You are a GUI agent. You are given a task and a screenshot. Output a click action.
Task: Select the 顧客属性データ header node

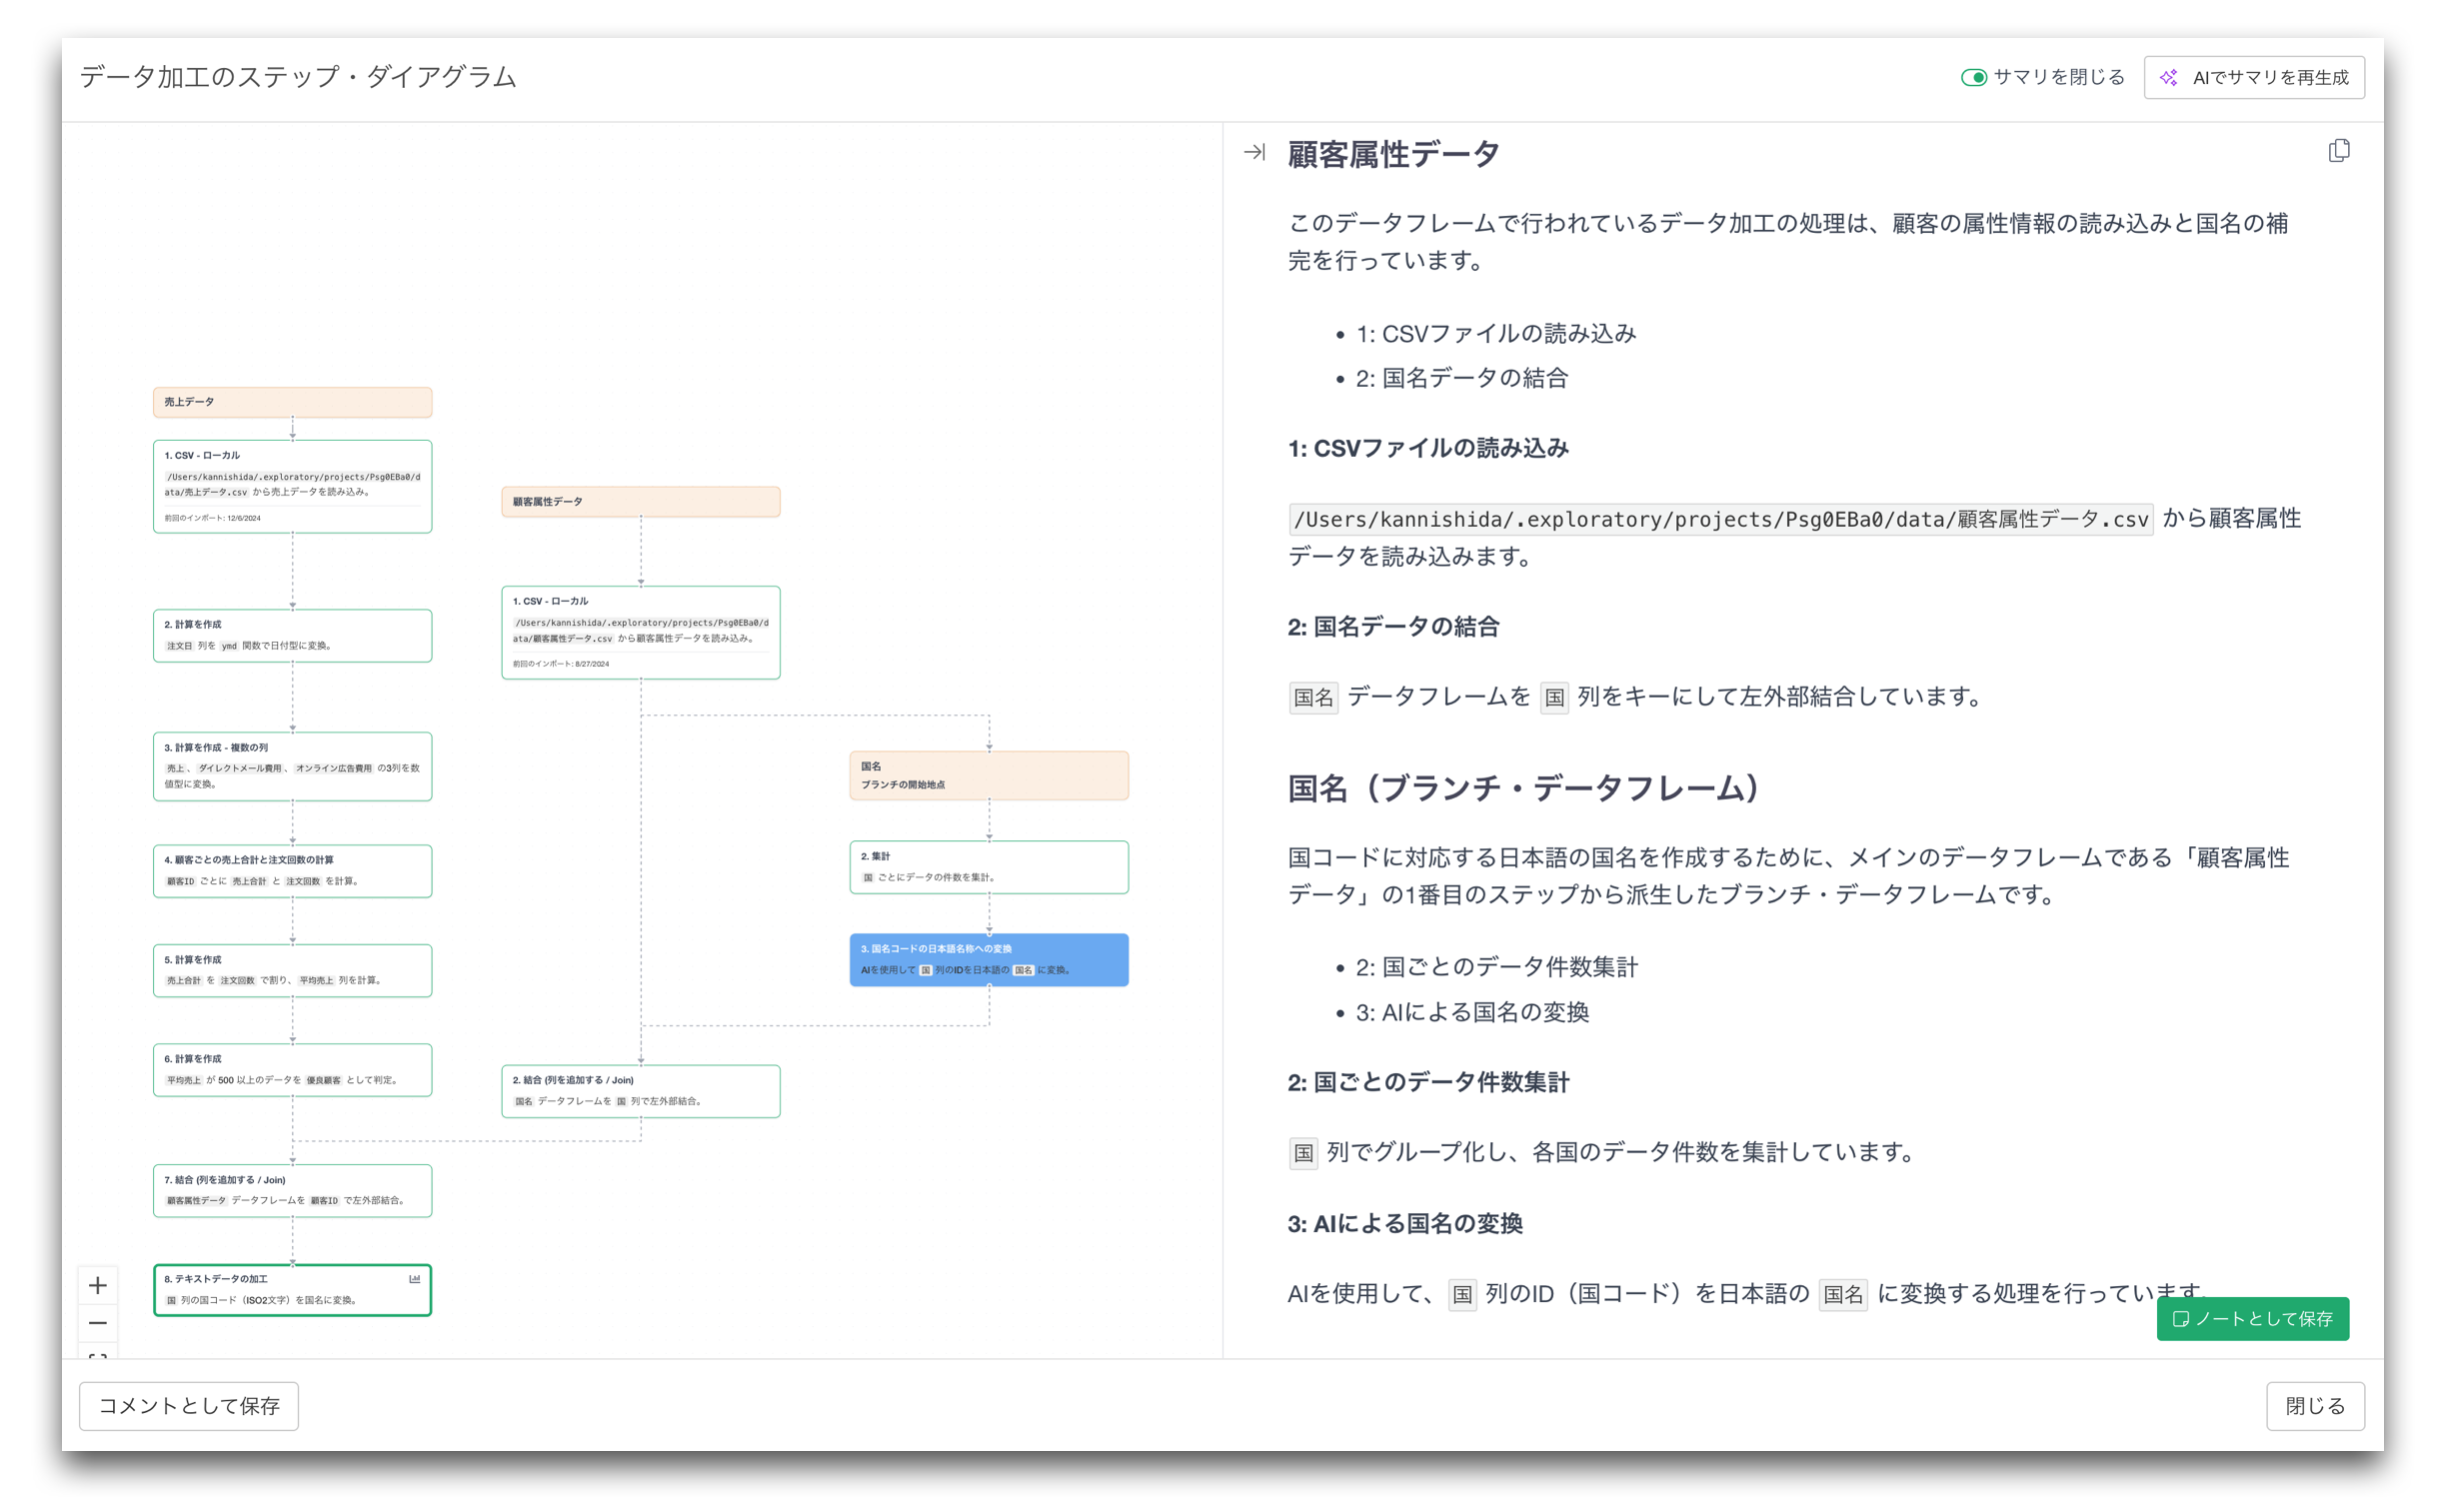click(640, 502)
